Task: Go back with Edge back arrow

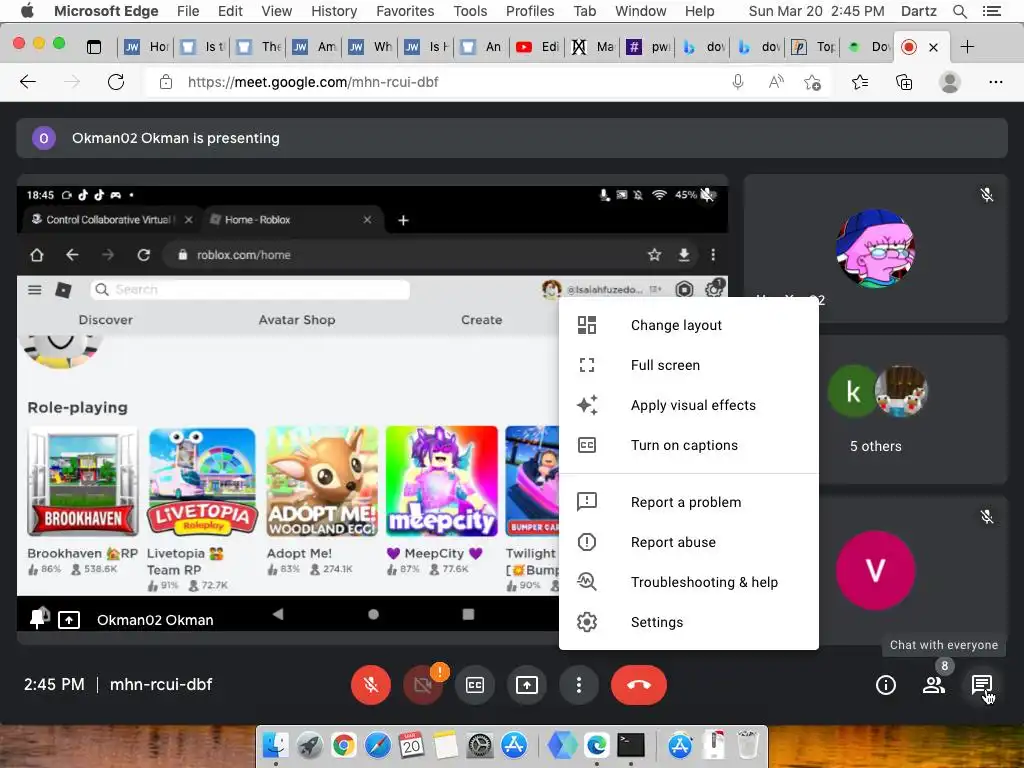Action: pyautogui.click(x=28, y=82)
